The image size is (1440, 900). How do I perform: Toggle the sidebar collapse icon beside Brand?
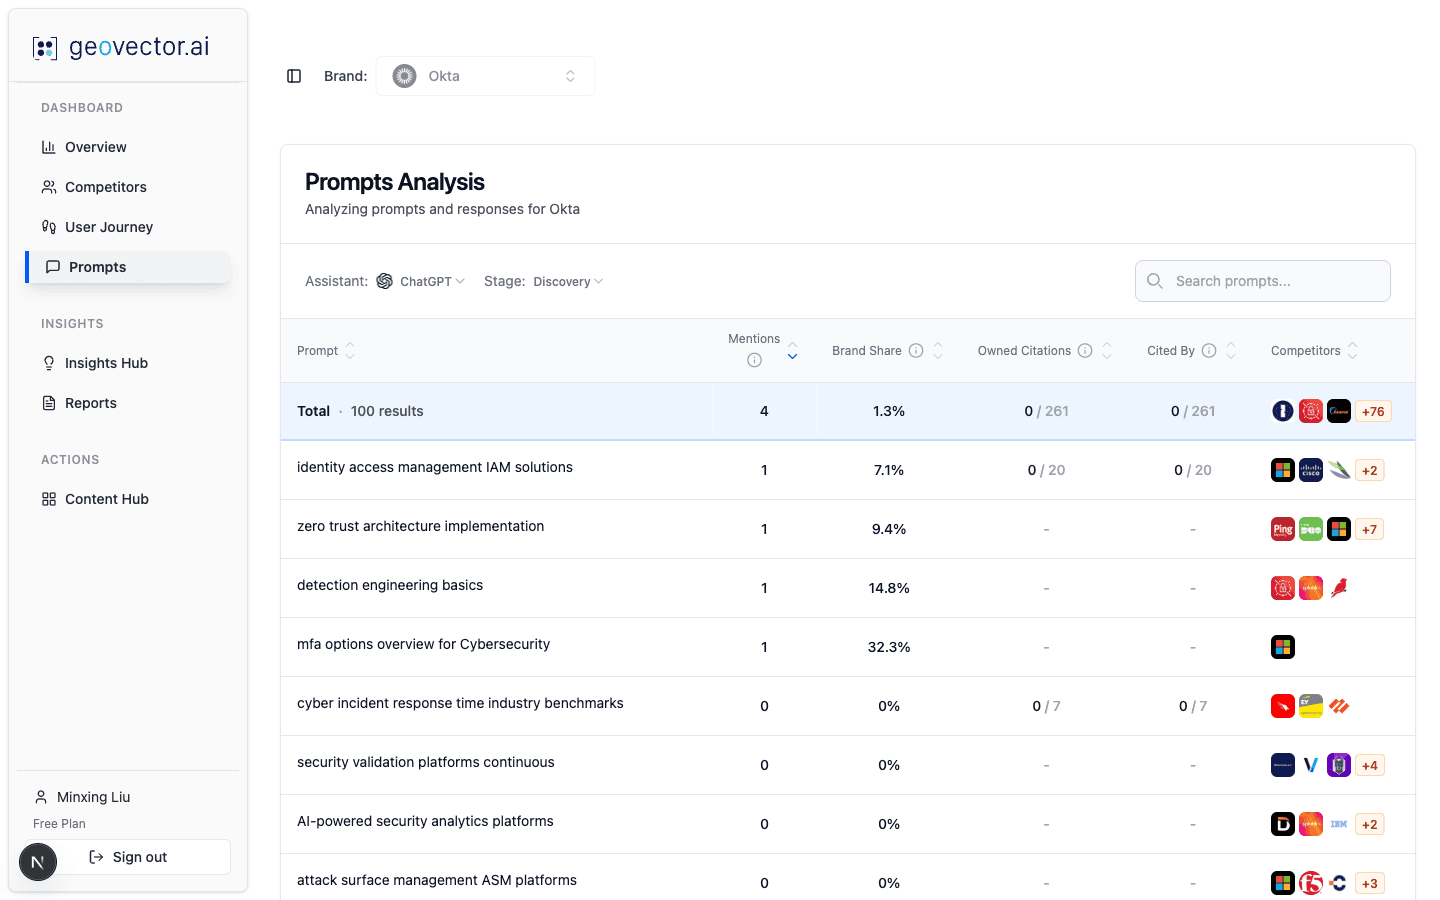coord(293,75)
